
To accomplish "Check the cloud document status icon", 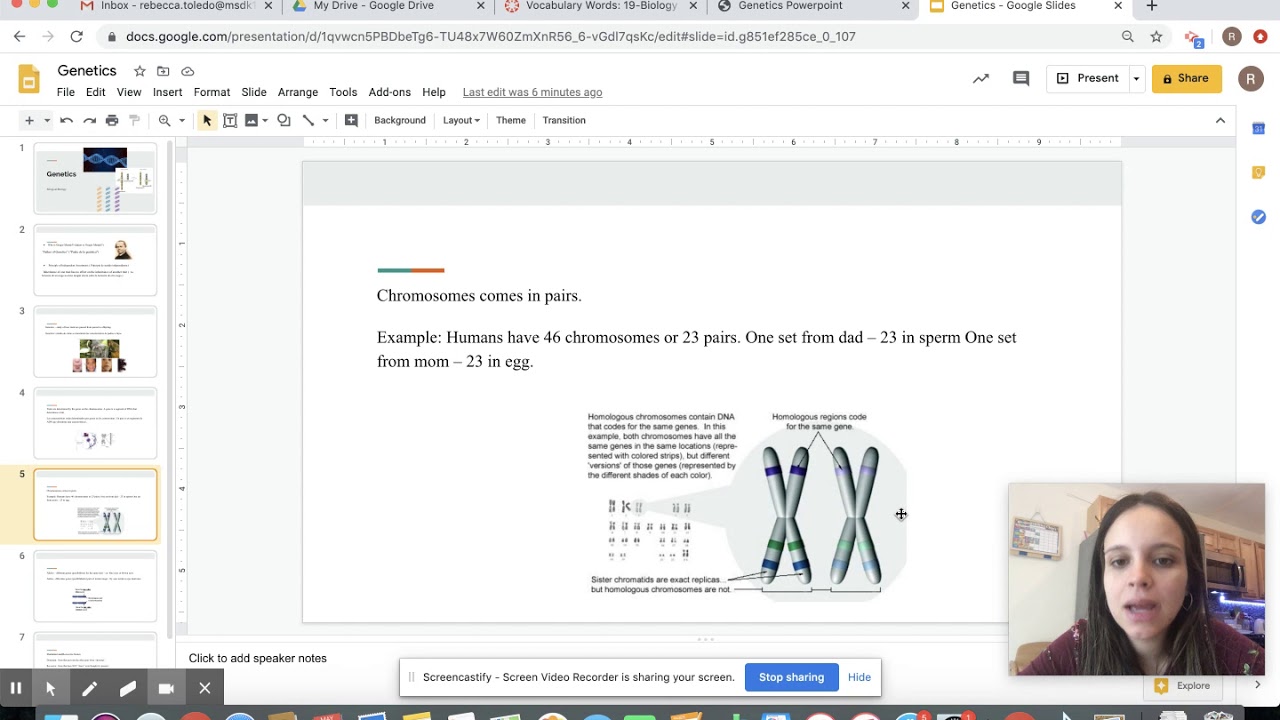I will click(187, 71).
